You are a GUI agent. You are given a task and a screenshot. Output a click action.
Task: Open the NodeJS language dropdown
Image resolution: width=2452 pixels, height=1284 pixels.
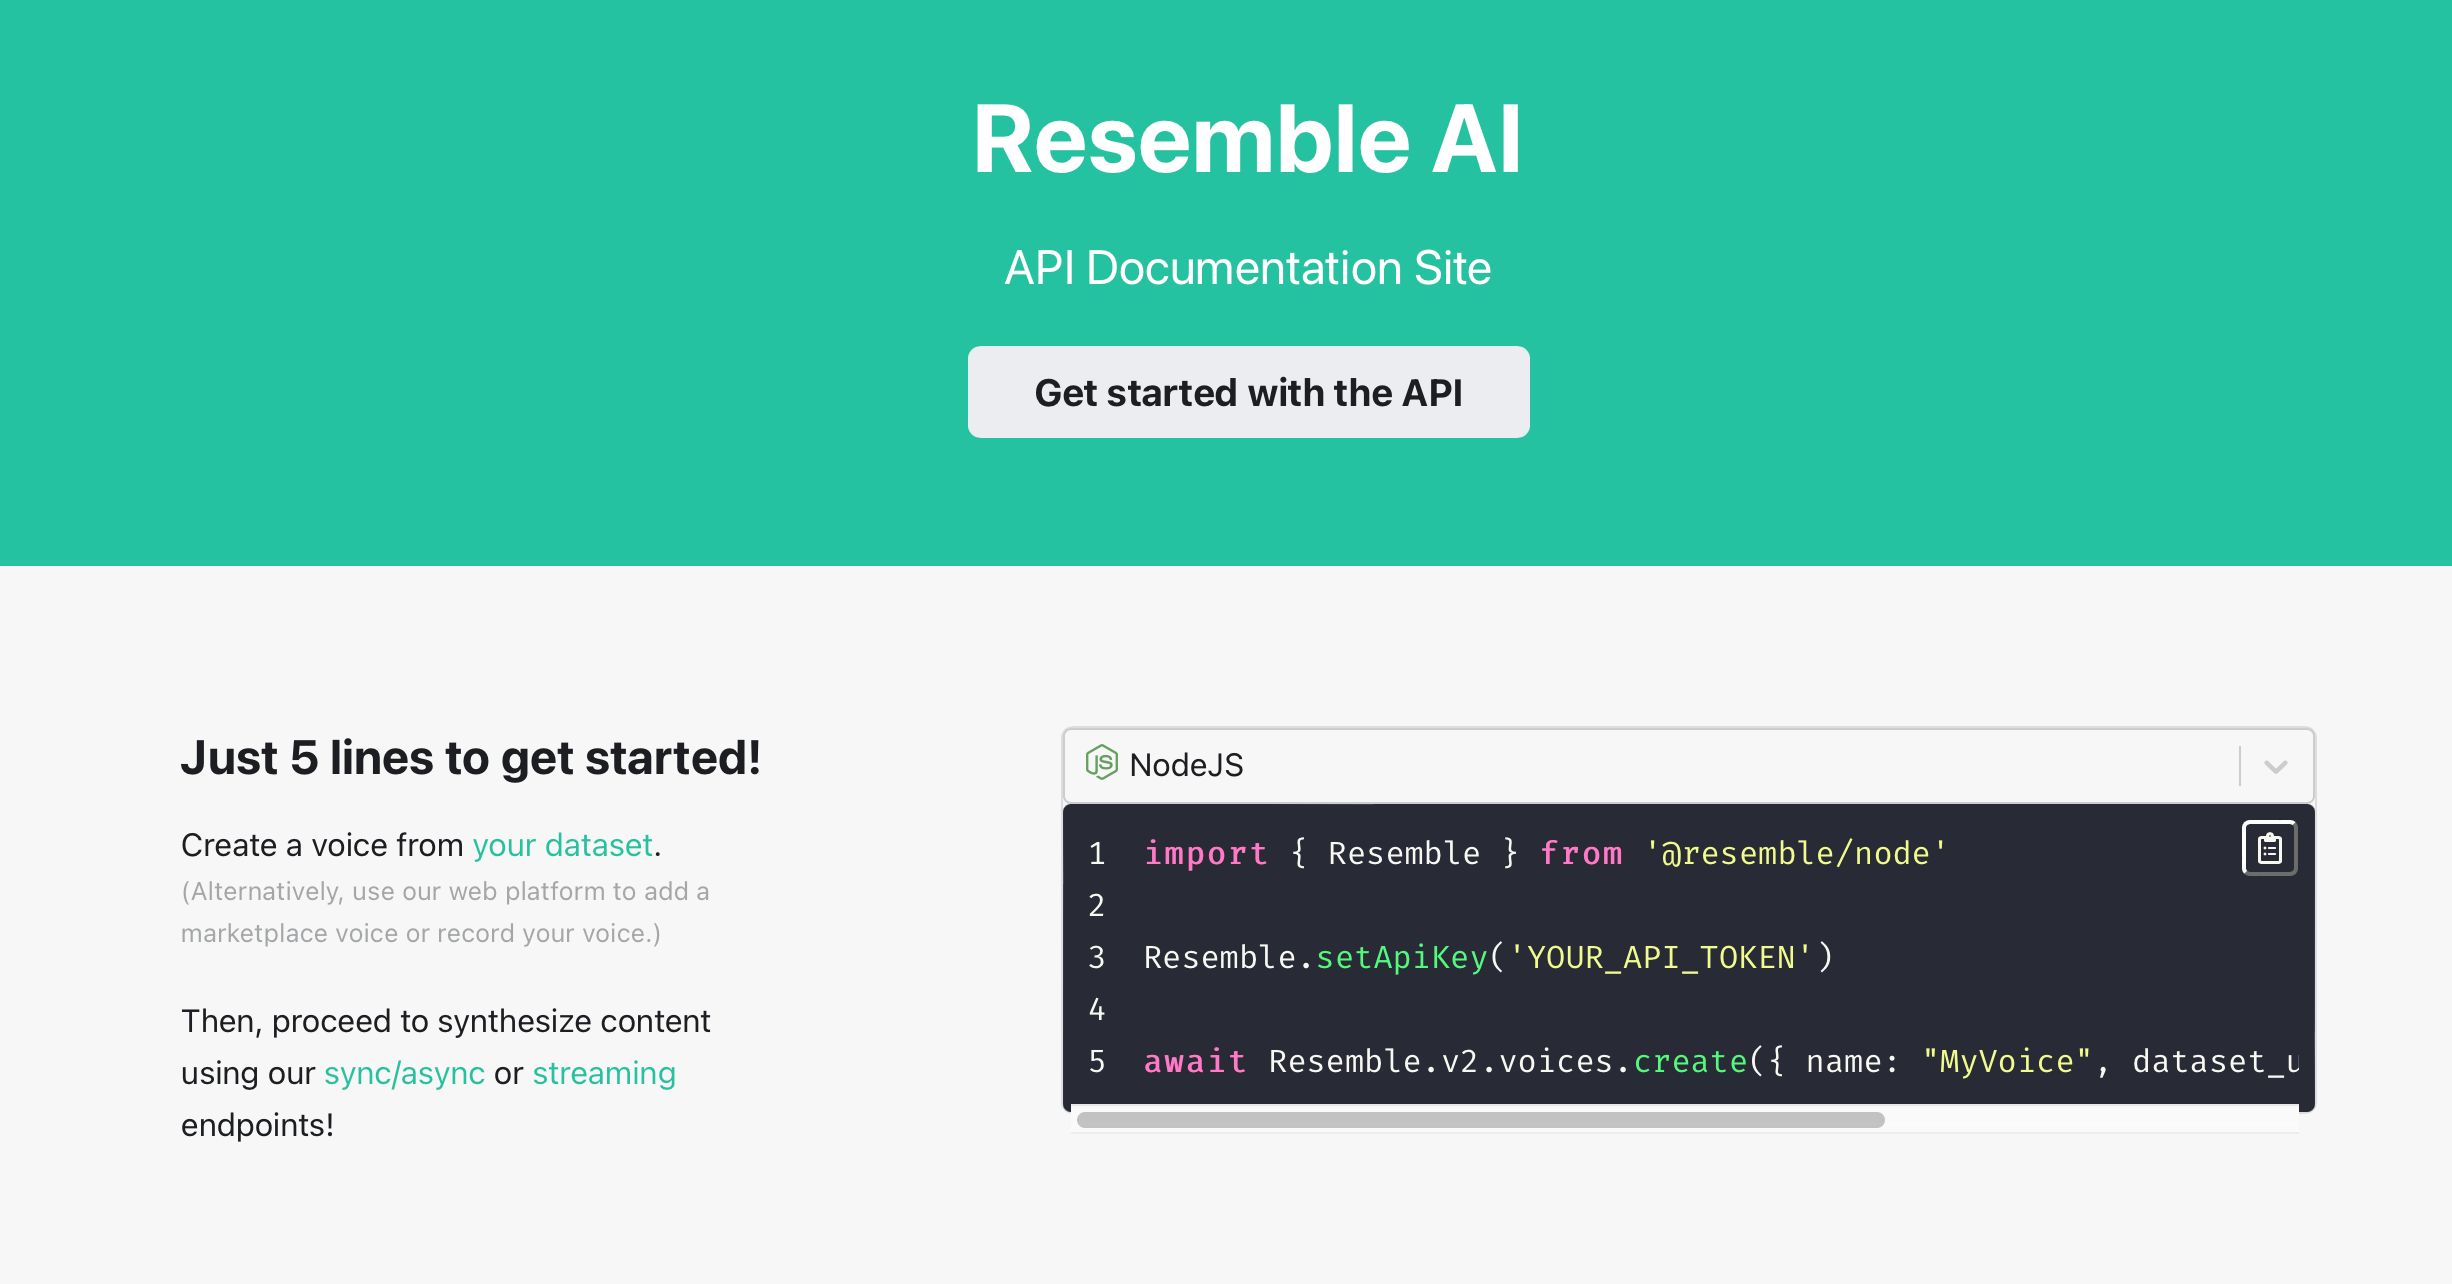pos(1688,765)
